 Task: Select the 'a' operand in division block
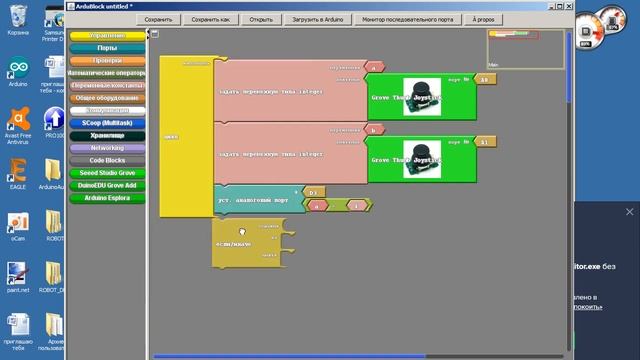[x=317, y=206]
